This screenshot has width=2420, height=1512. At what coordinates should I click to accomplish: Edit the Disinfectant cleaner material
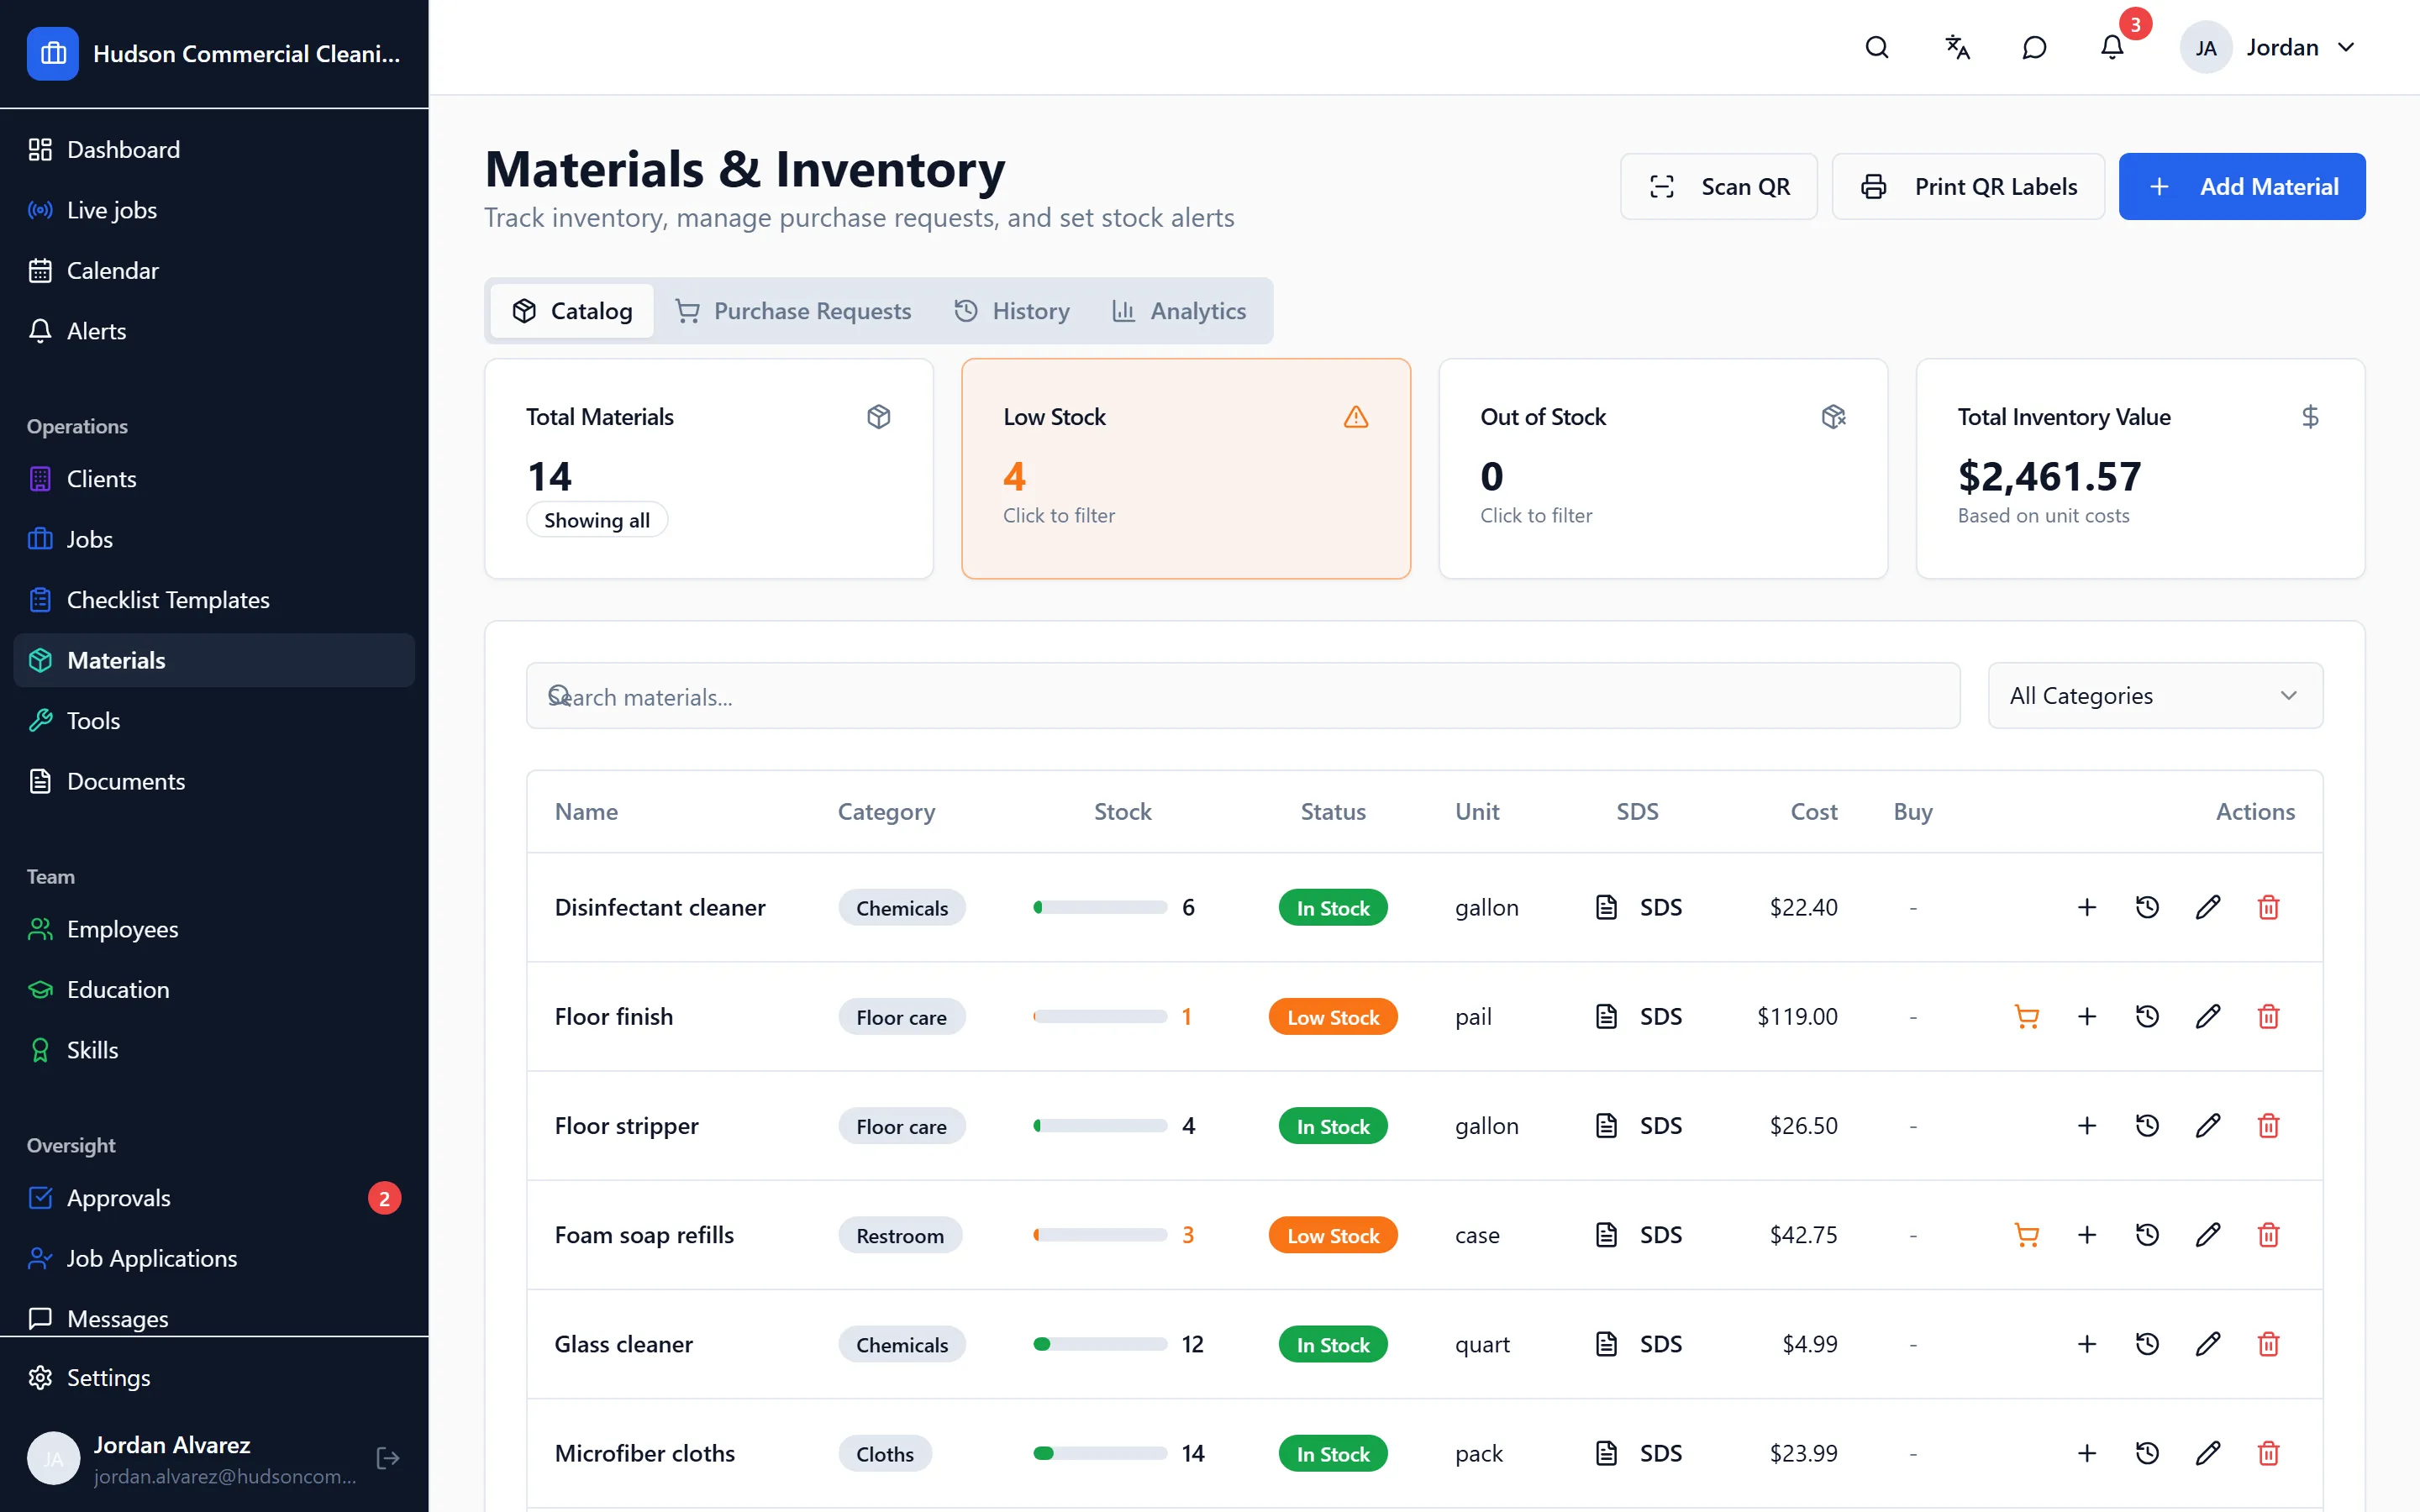(2208, 907)
